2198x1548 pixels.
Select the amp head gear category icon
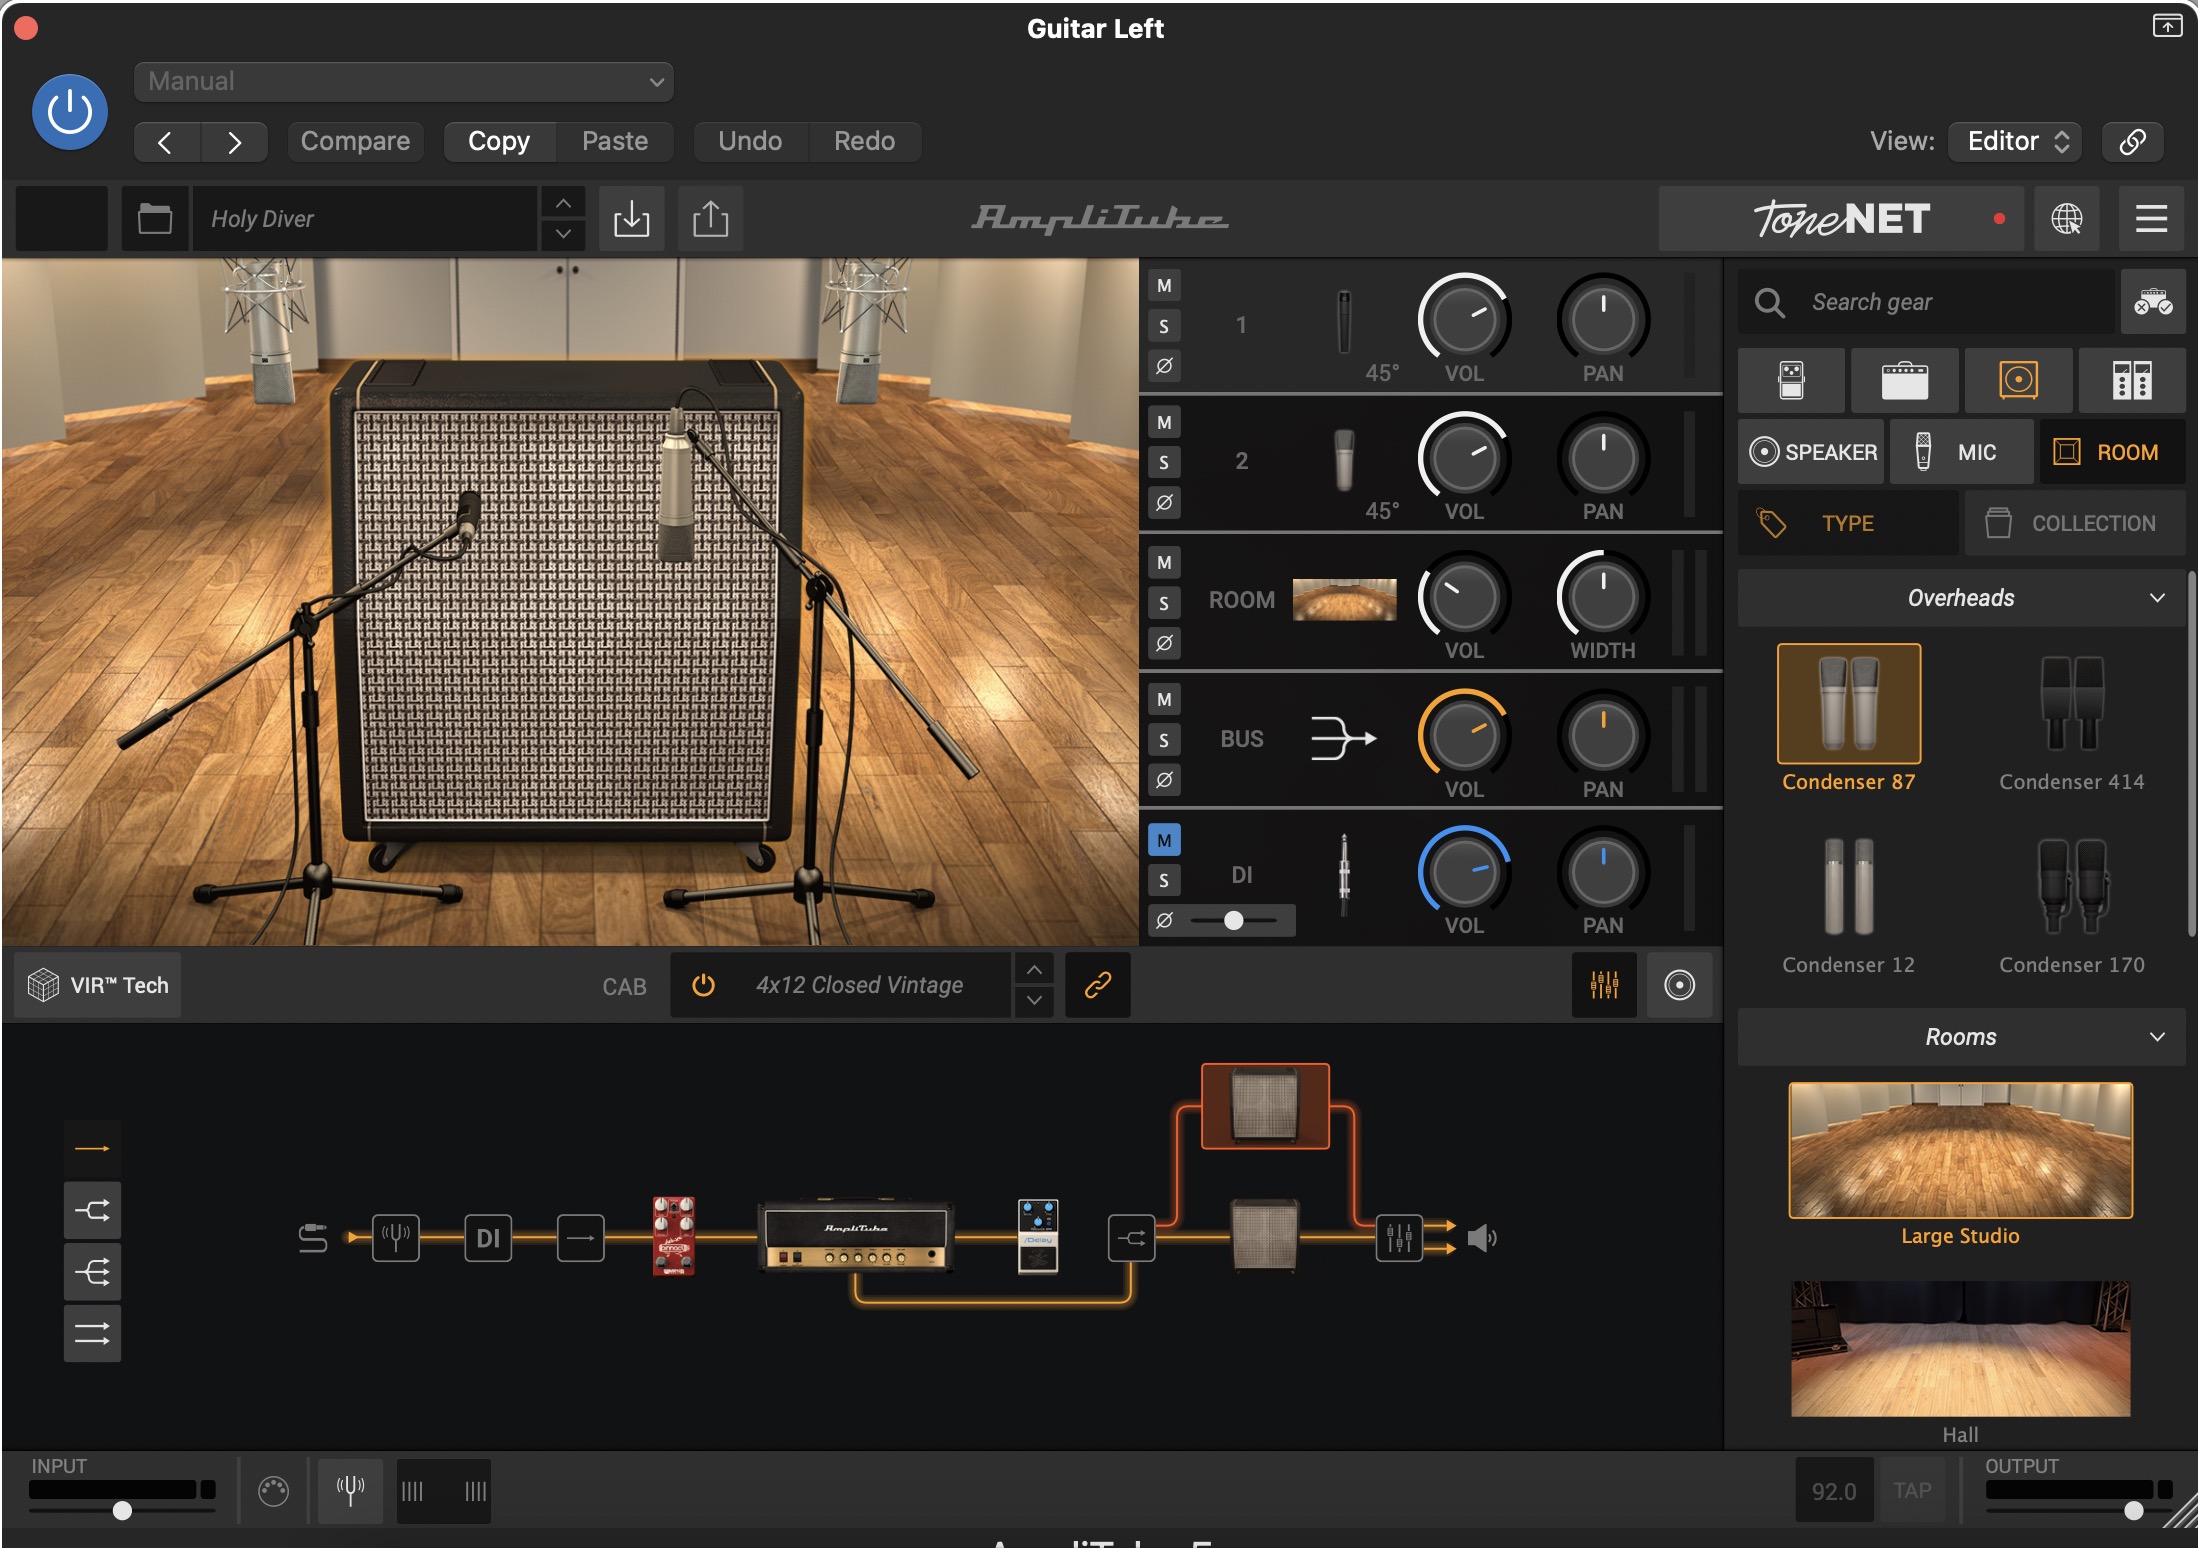pyautogui.click(x=1904, y=381)
